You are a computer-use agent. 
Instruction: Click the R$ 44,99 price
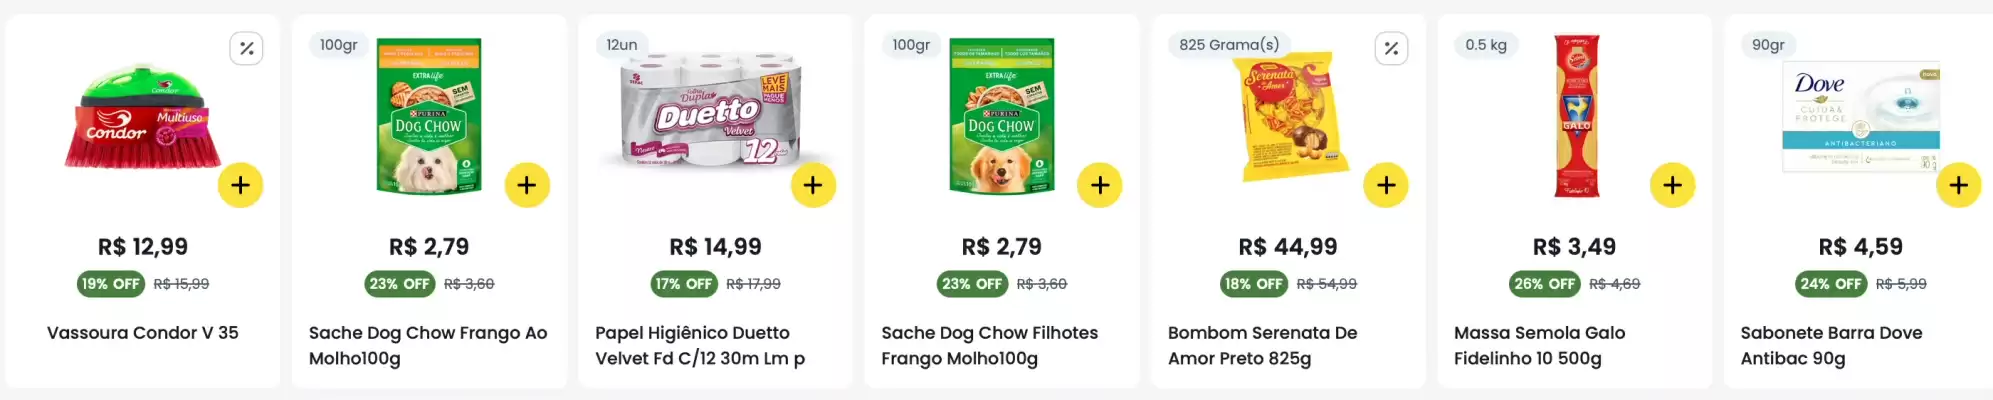(1288, 247)
